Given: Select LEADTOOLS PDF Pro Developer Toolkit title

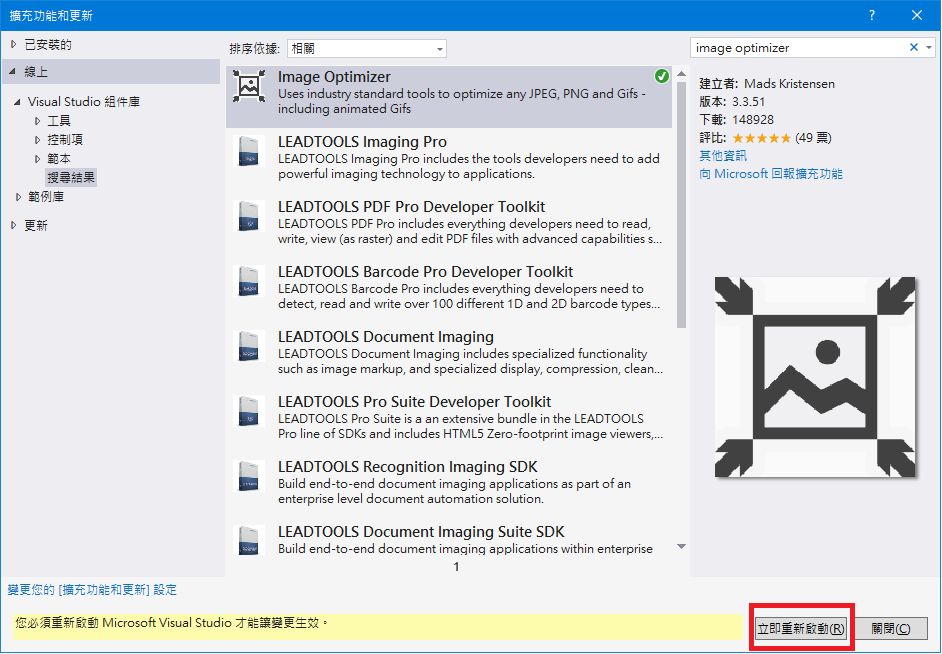Looking at the screenshot, I should [412, 207].
